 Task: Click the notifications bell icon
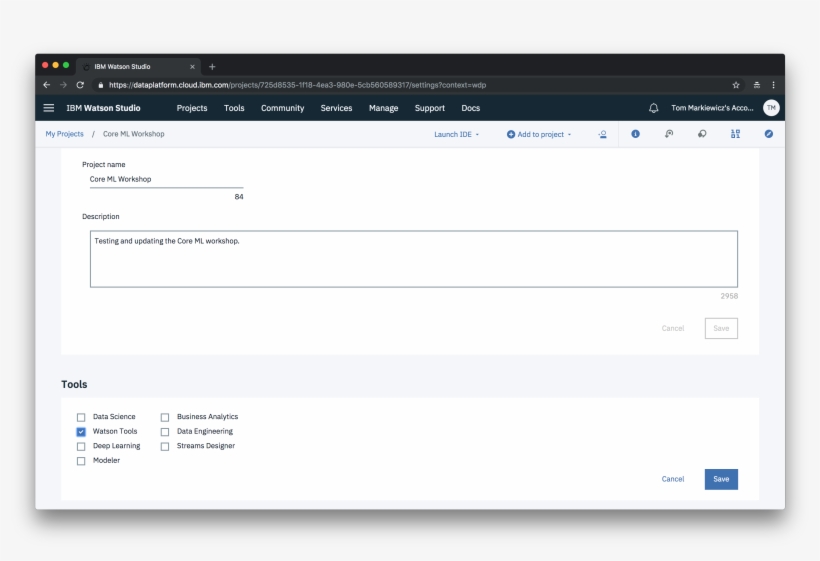point(654,108)
